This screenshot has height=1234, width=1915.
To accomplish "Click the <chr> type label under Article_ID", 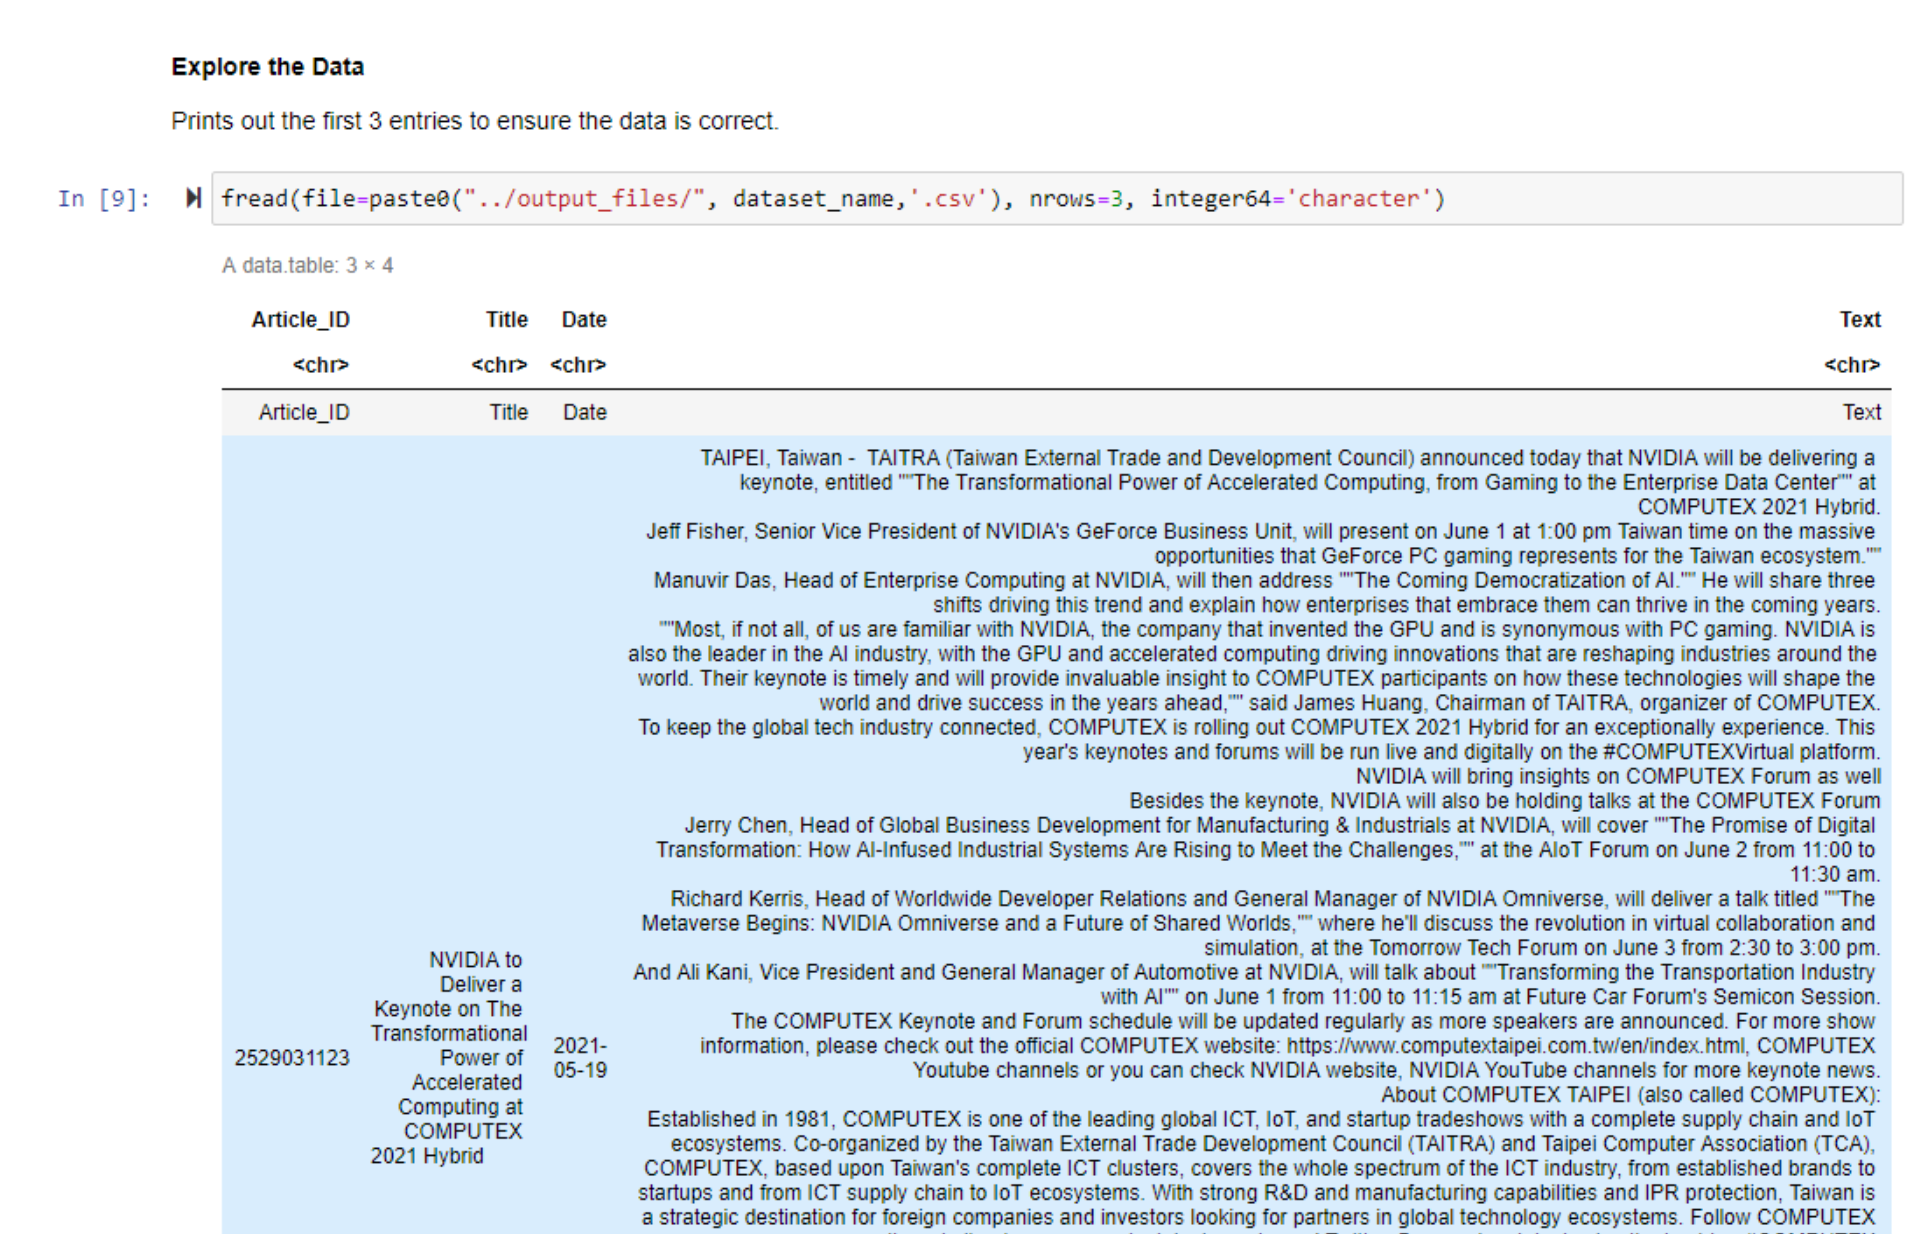I will [x=320, y=365].
